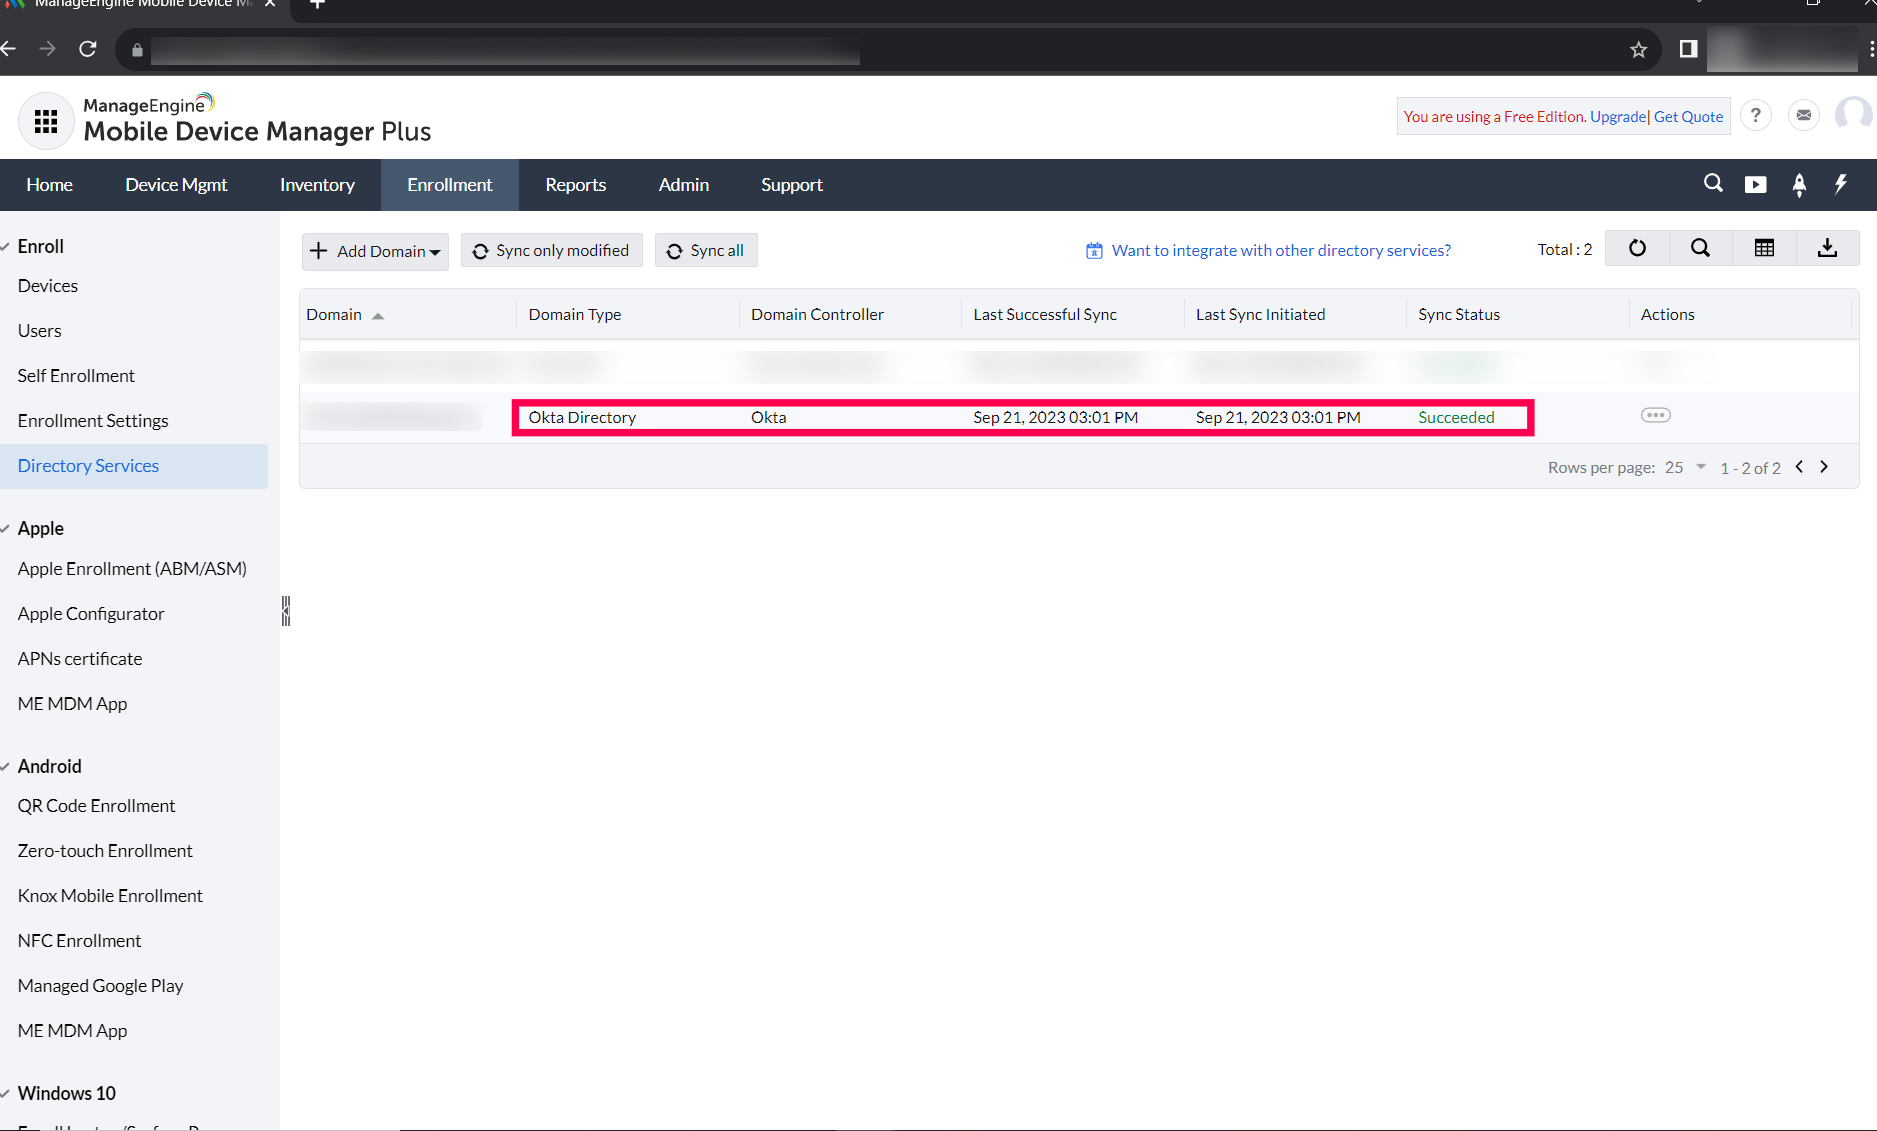Go to previous page of domains
Image resolution: width=1877 pixels, height=1131 pixels.
(1799, 467)
